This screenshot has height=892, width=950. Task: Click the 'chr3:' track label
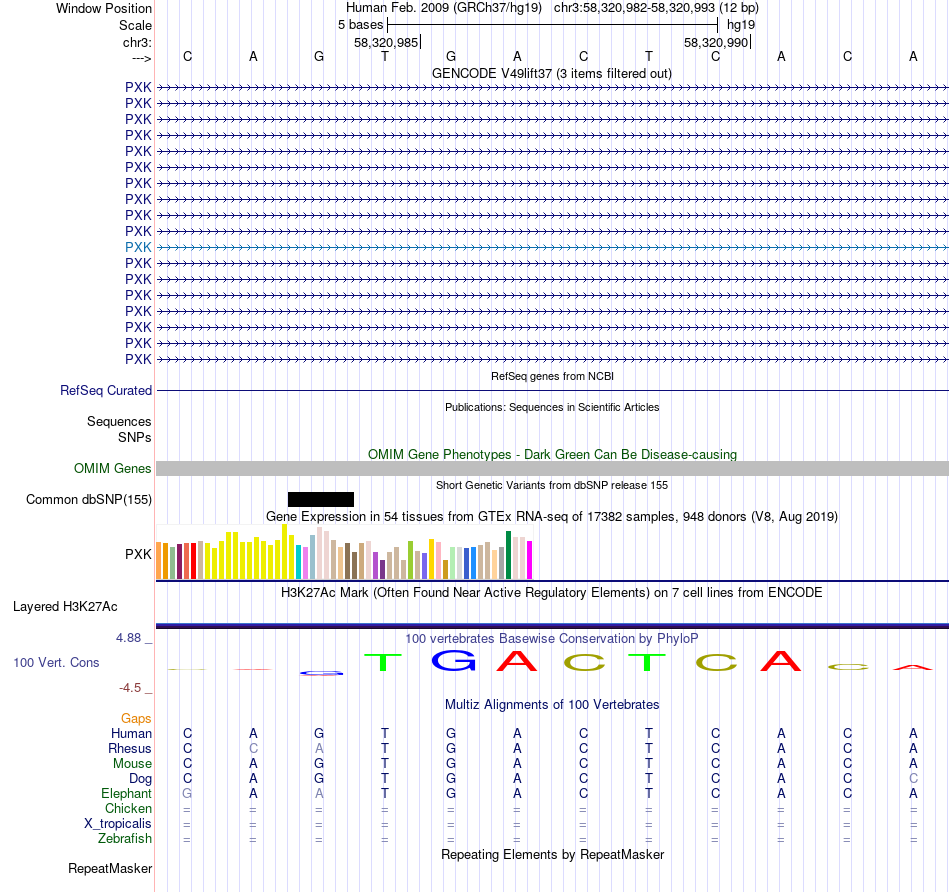click(137, 42)
